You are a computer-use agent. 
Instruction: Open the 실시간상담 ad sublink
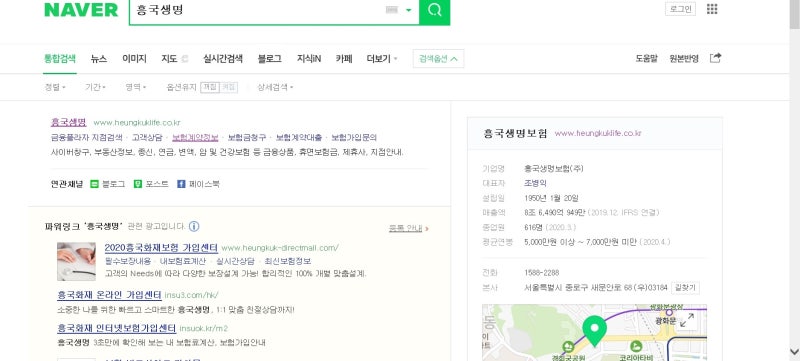pyautogui.click(x=235, y=261)
